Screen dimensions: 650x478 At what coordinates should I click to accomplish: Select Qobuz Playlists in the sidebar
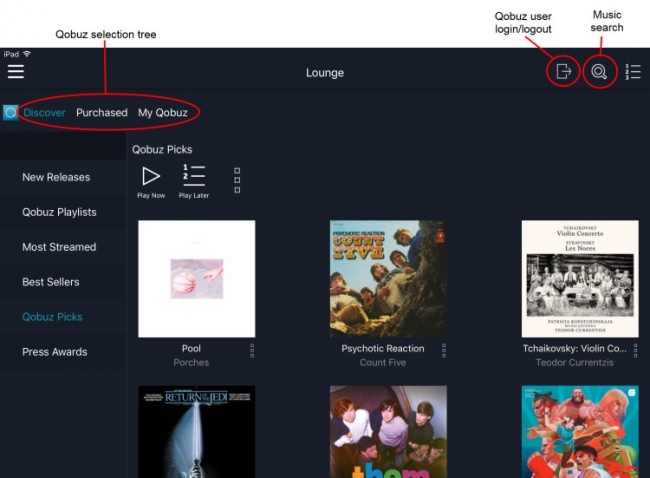[x=63, y=212]
